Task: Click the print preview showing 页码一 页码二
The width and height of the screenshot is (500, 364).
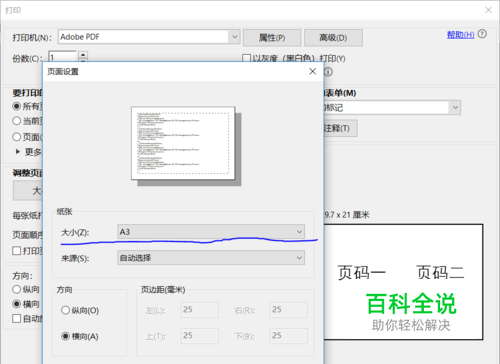Action: 403,282
